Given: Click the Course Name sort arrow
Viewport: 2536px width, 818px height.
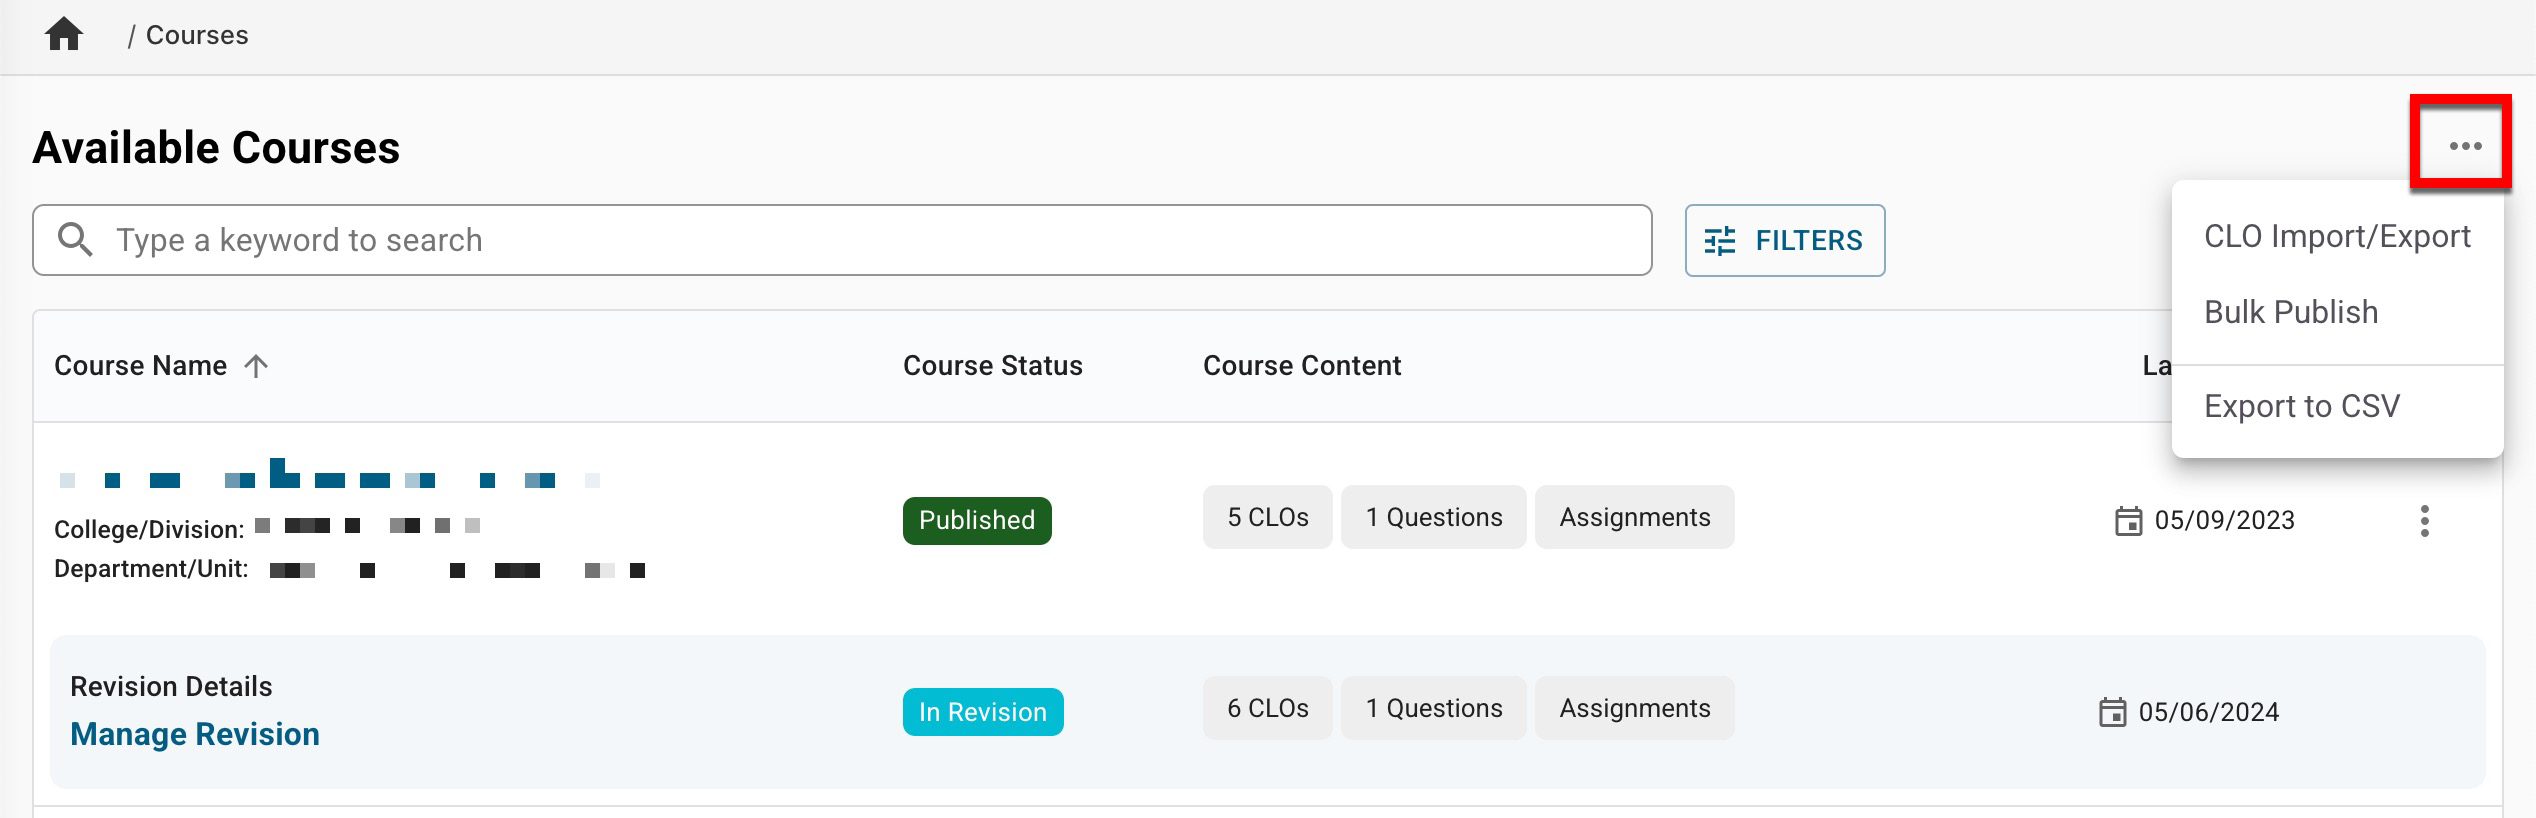Looking at the screenshot, I should tap(256, 366).
